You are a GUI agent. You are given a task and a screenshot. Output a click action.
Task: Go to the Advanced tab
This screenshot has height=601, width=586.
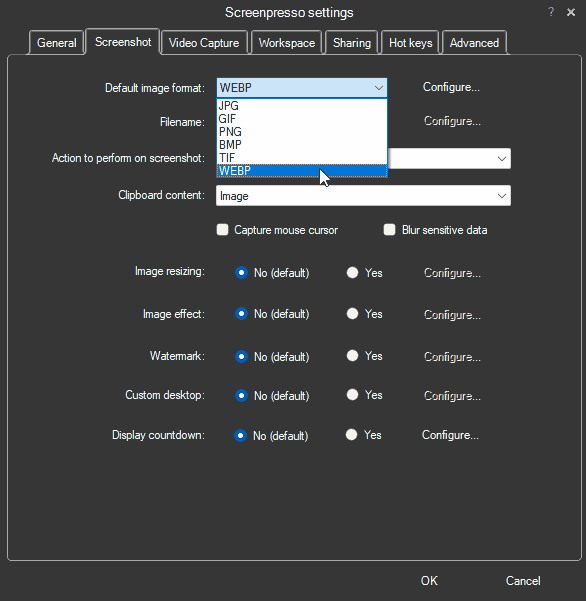[x=474, y=43]
